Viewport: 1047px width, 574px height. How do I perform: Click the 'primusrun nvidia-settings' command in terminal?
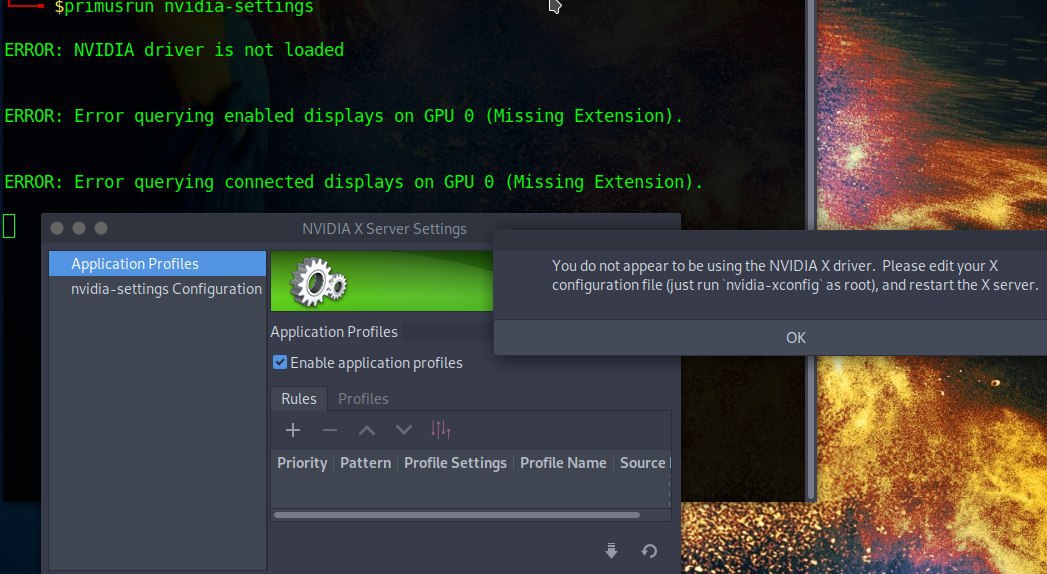pyautogui.click(x=189, y=7)
